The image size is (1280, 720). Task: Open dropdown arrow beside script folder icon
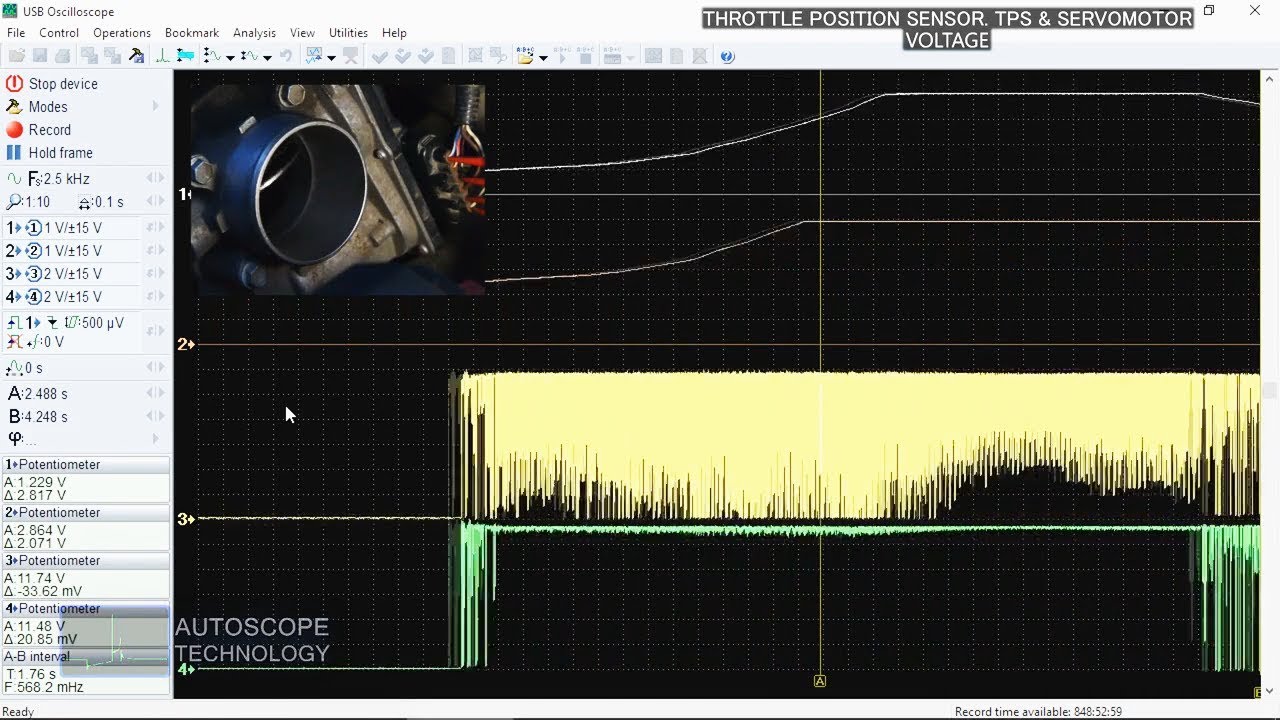click(543, 58)
